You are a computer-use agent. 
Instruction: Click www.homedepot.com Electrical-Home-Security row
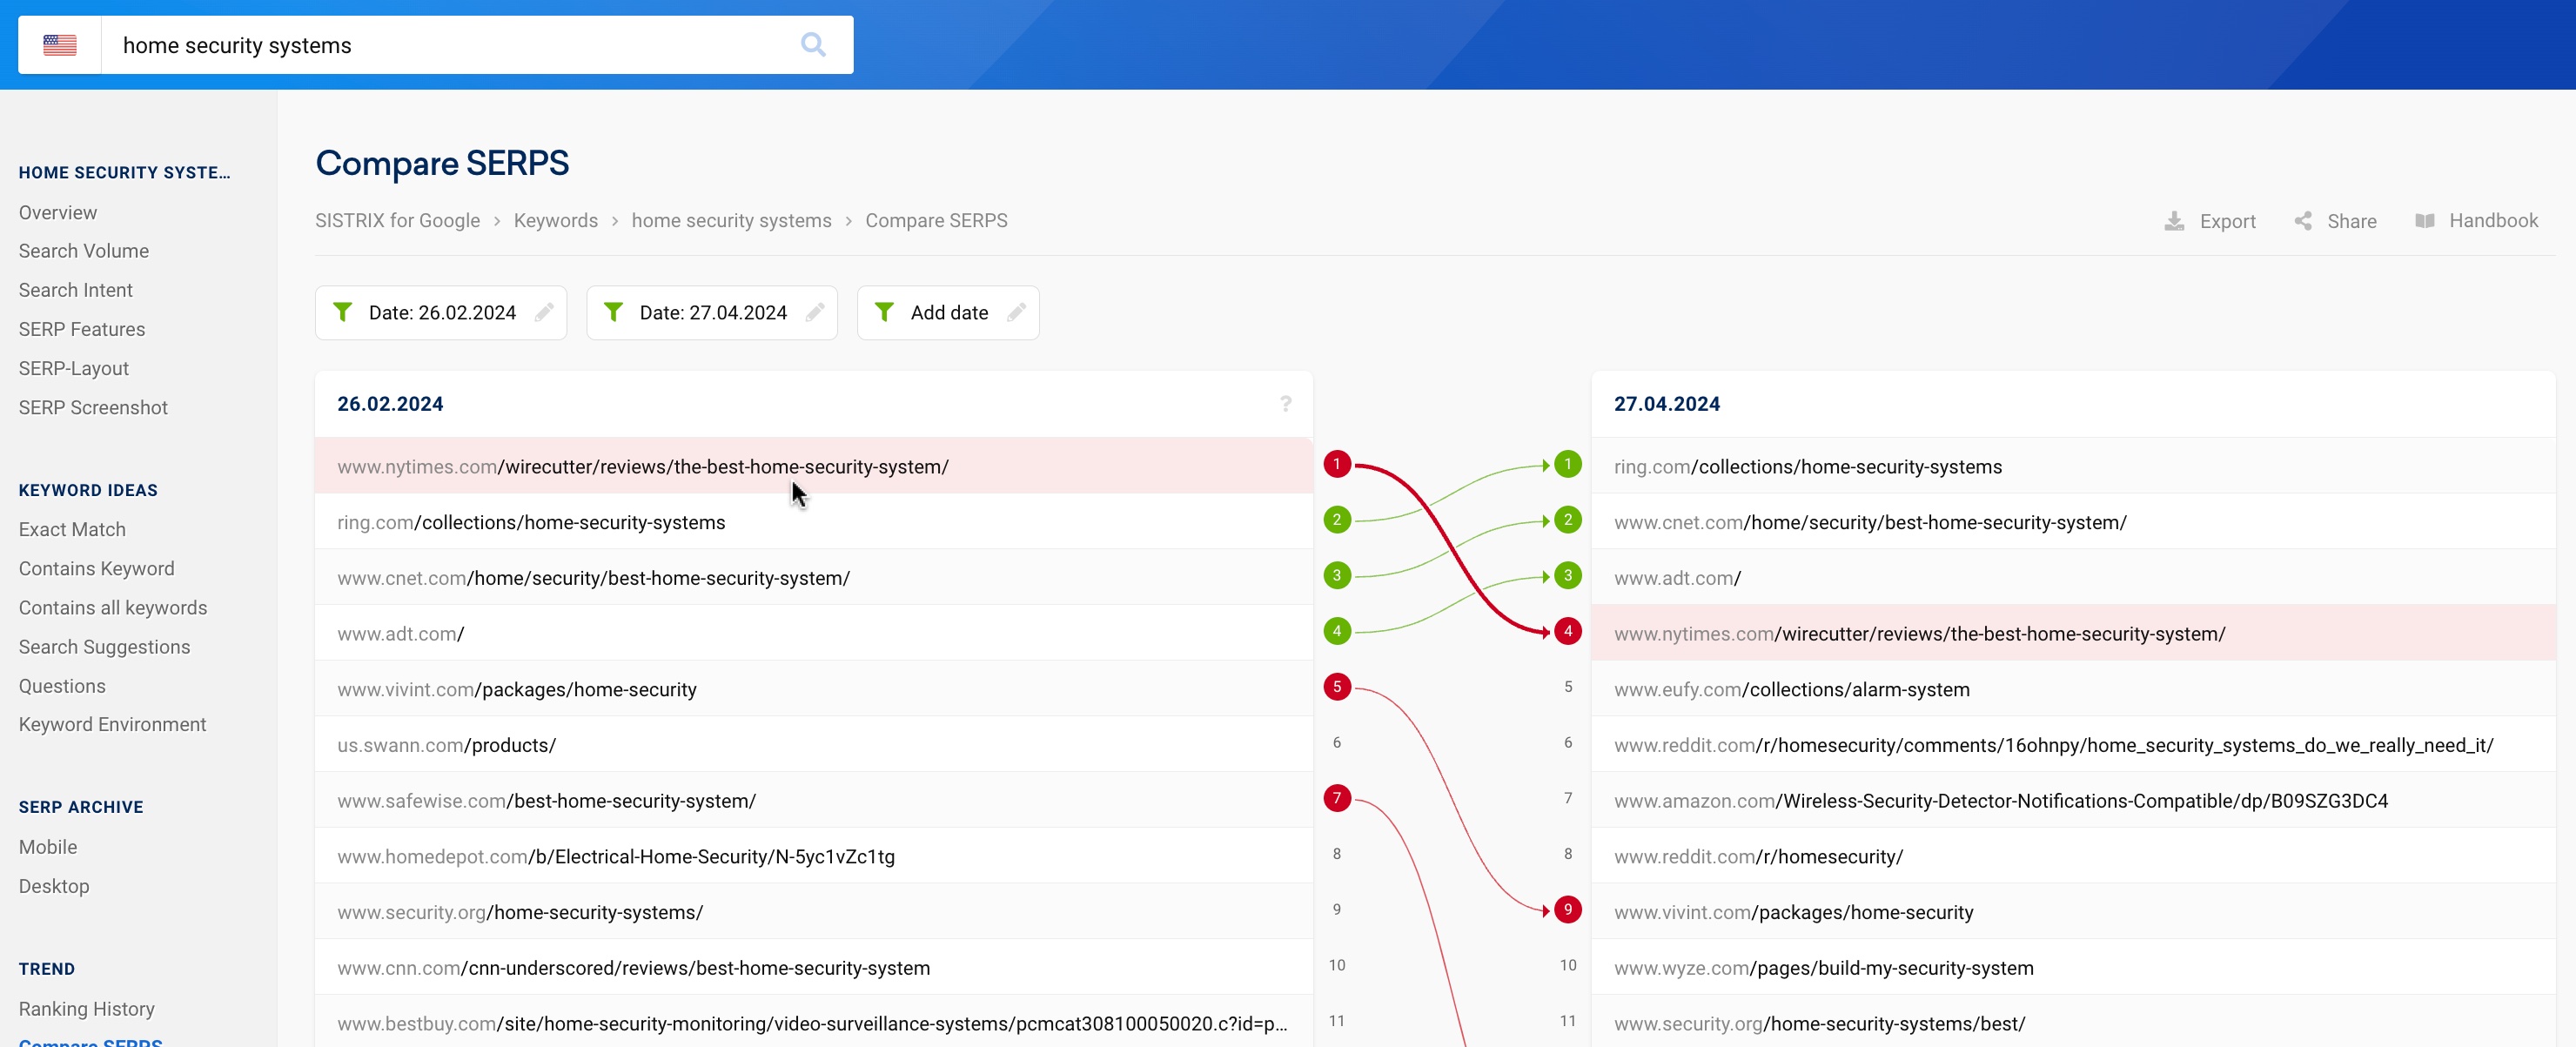[x=814, y=856]
